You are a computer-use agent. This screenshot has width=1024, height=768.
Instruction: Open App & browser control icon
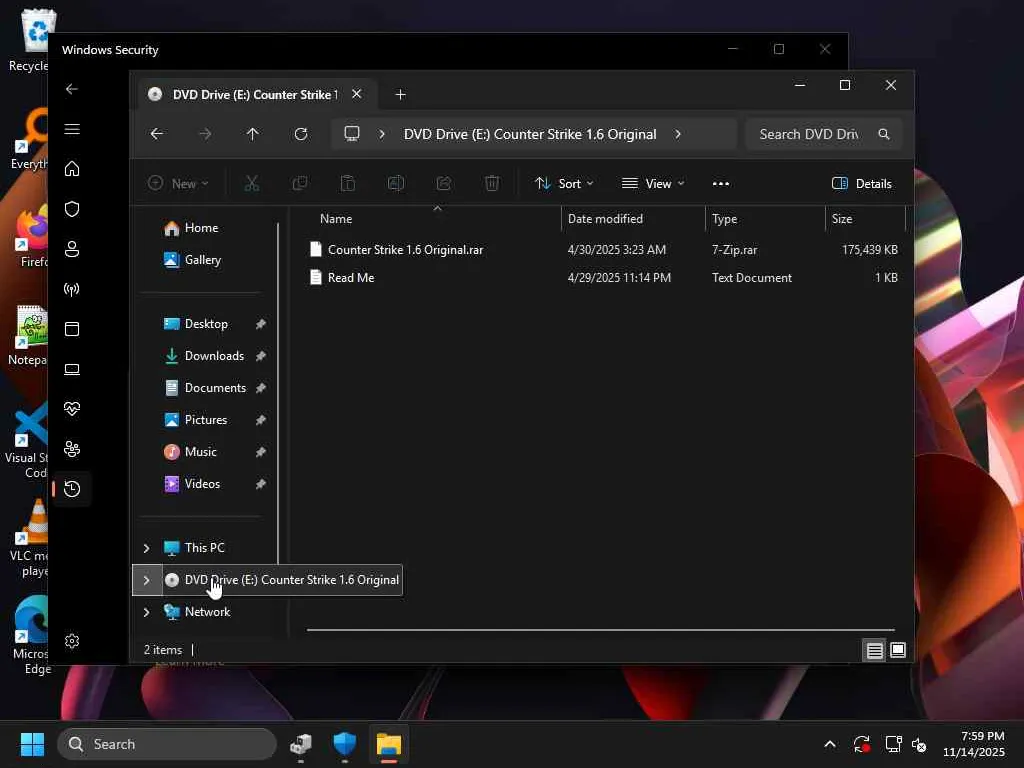click(72, 329)
